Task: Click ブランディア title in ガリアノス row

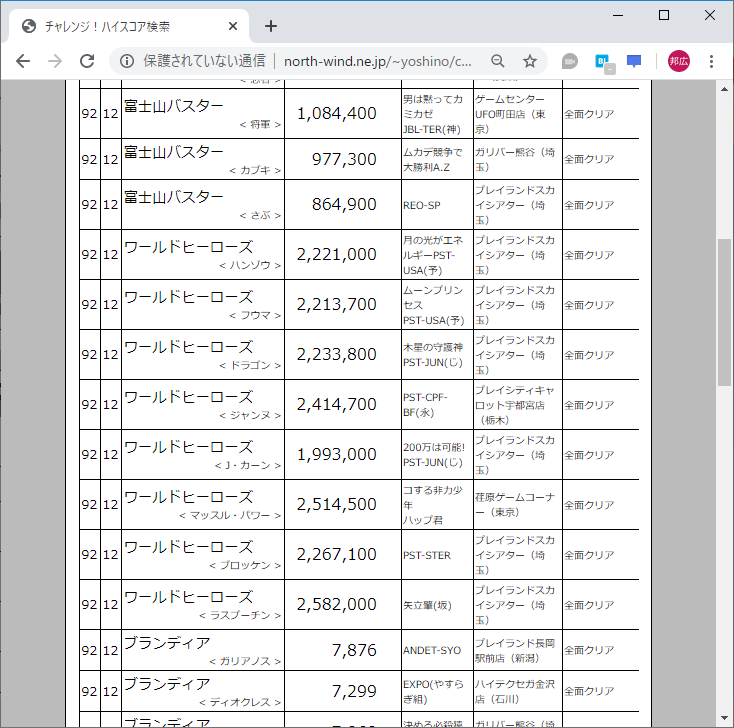Action: click(167, 643)
